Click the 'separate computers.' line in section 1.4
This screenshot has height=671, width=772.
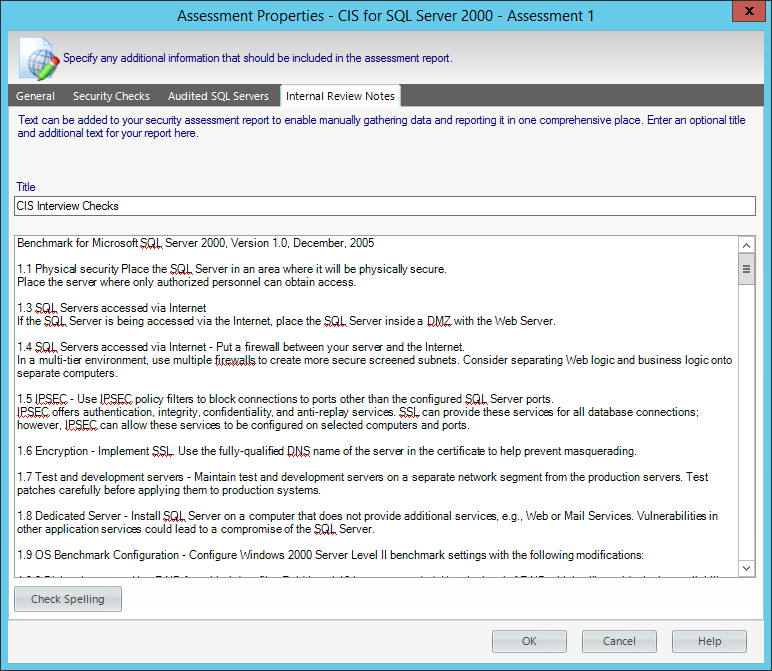67,373
